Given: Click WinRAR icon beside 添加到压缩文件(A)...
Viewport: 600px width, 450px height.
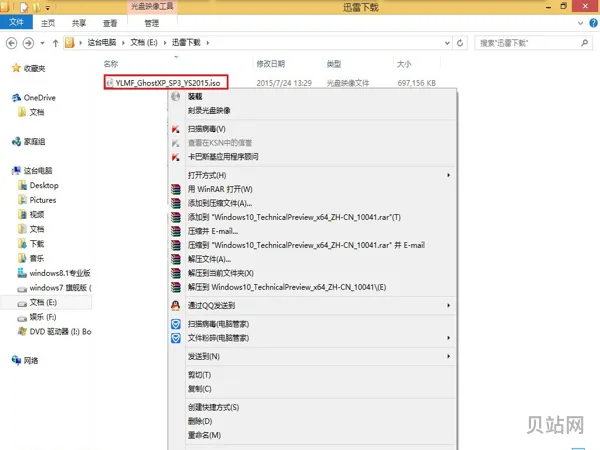Looking at the screenshot, I should coord(176,203).
